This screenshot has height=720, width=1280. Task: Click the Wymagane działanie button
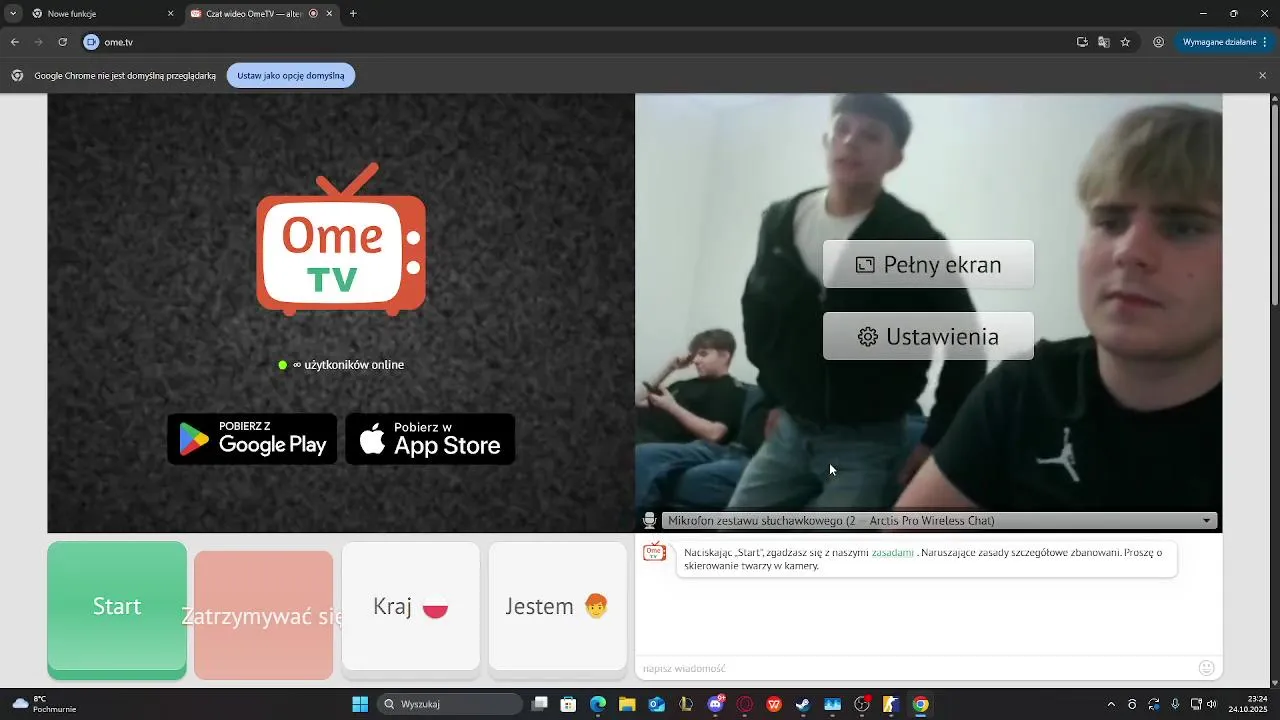coord(1225,42)
